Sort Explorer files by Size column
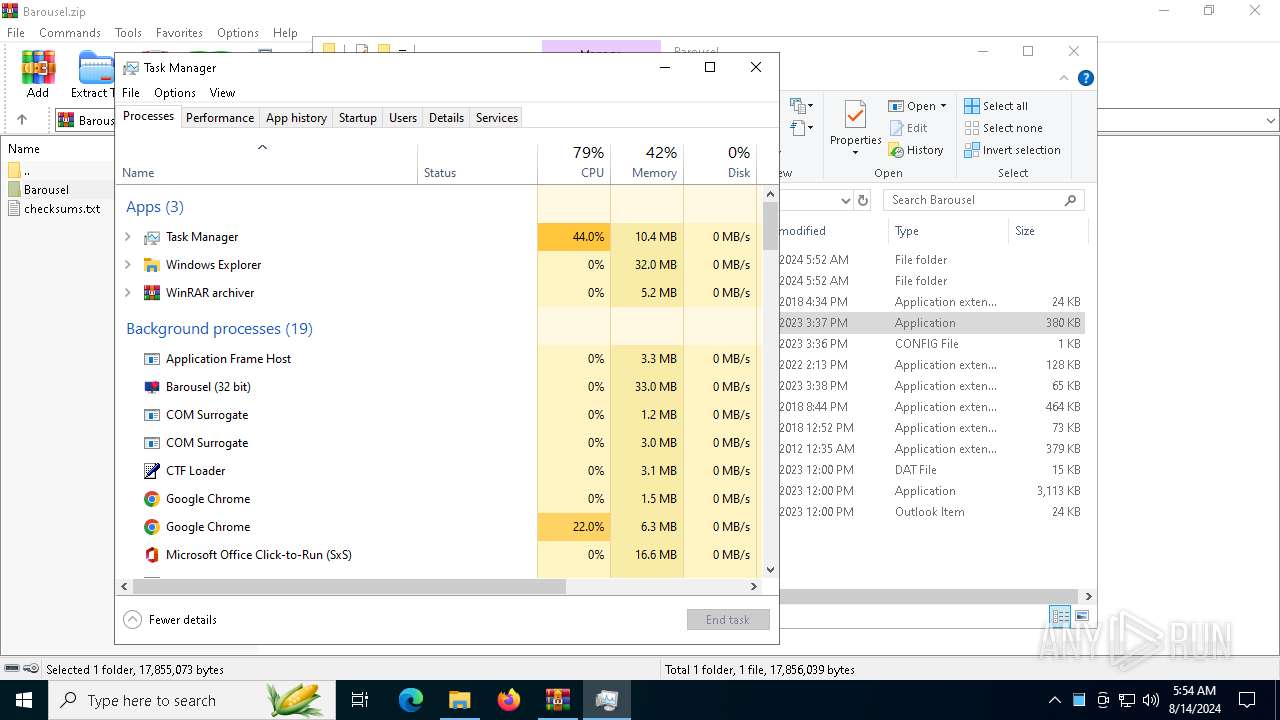 tap(1048, 231)
